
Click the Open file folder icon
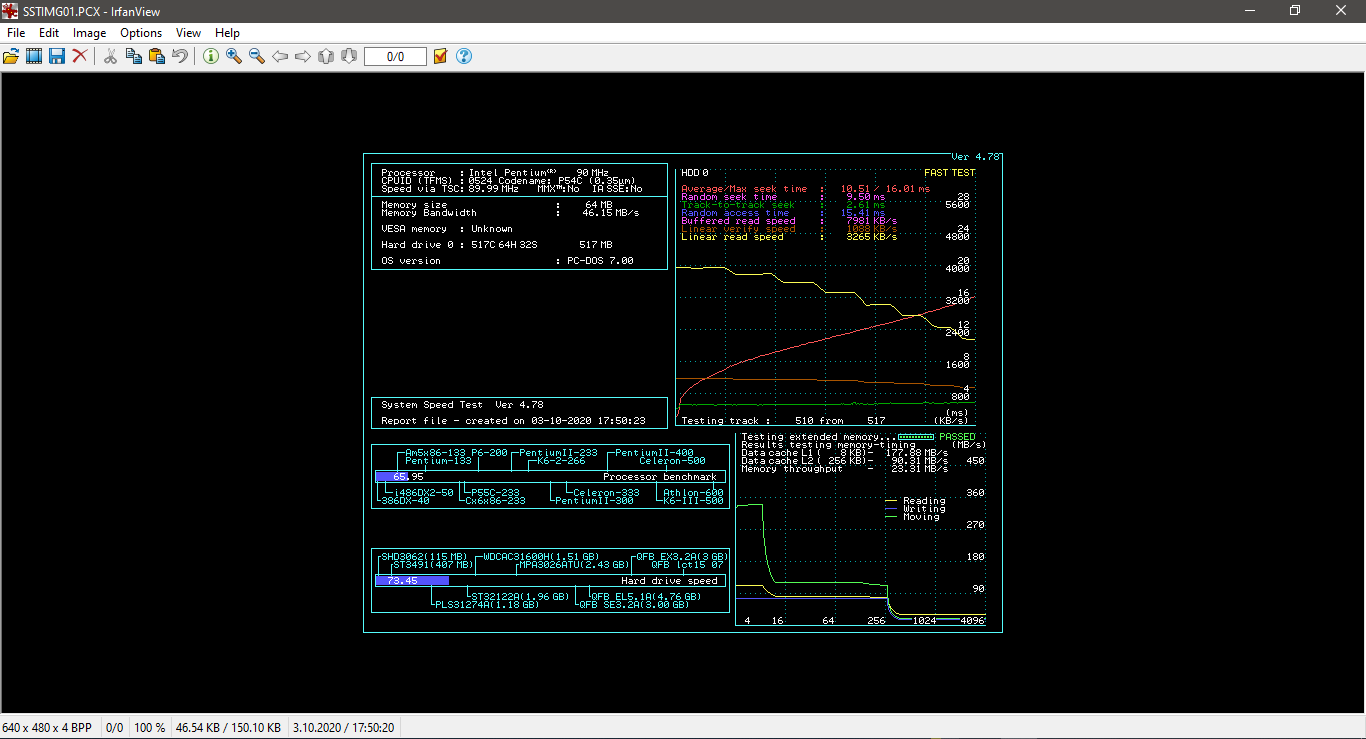pos(11,57)
